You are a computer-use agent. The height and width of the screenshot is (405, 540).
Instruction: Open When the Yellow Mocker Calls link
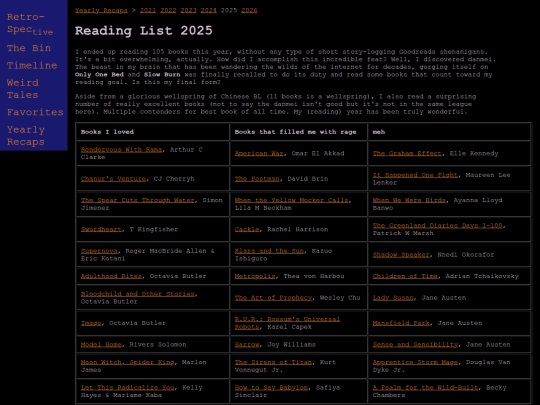pos(291,200)
